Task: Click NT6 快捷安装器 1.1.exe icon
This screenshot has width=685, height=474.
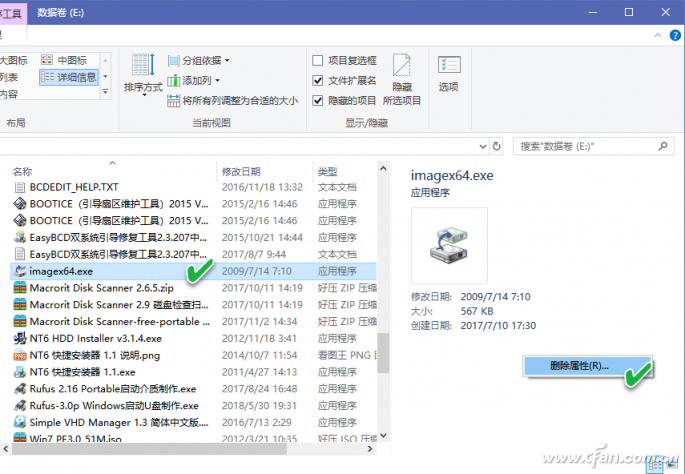Action: (20, 372)
